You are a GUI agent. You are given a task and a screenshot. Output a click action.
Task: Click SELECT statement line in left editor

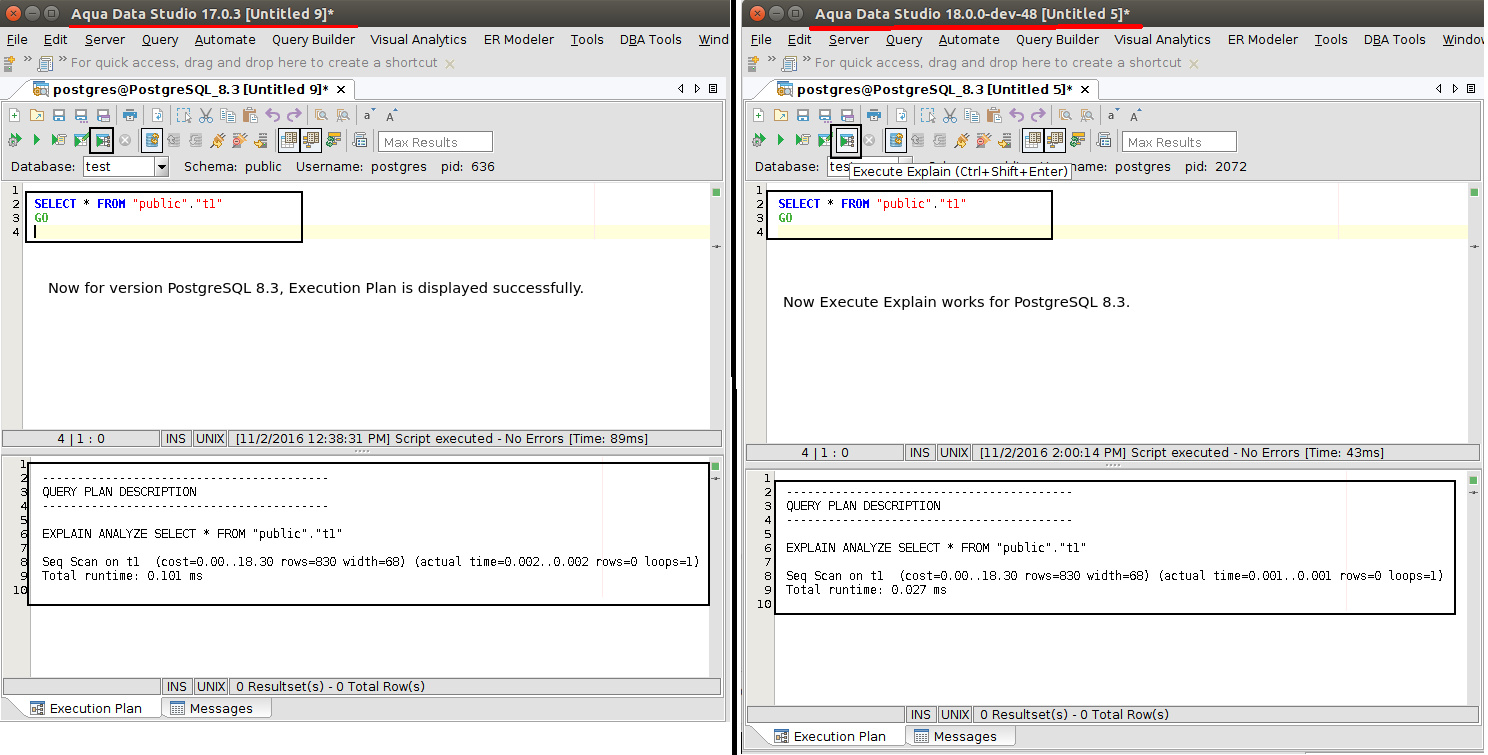click(128, 203)
